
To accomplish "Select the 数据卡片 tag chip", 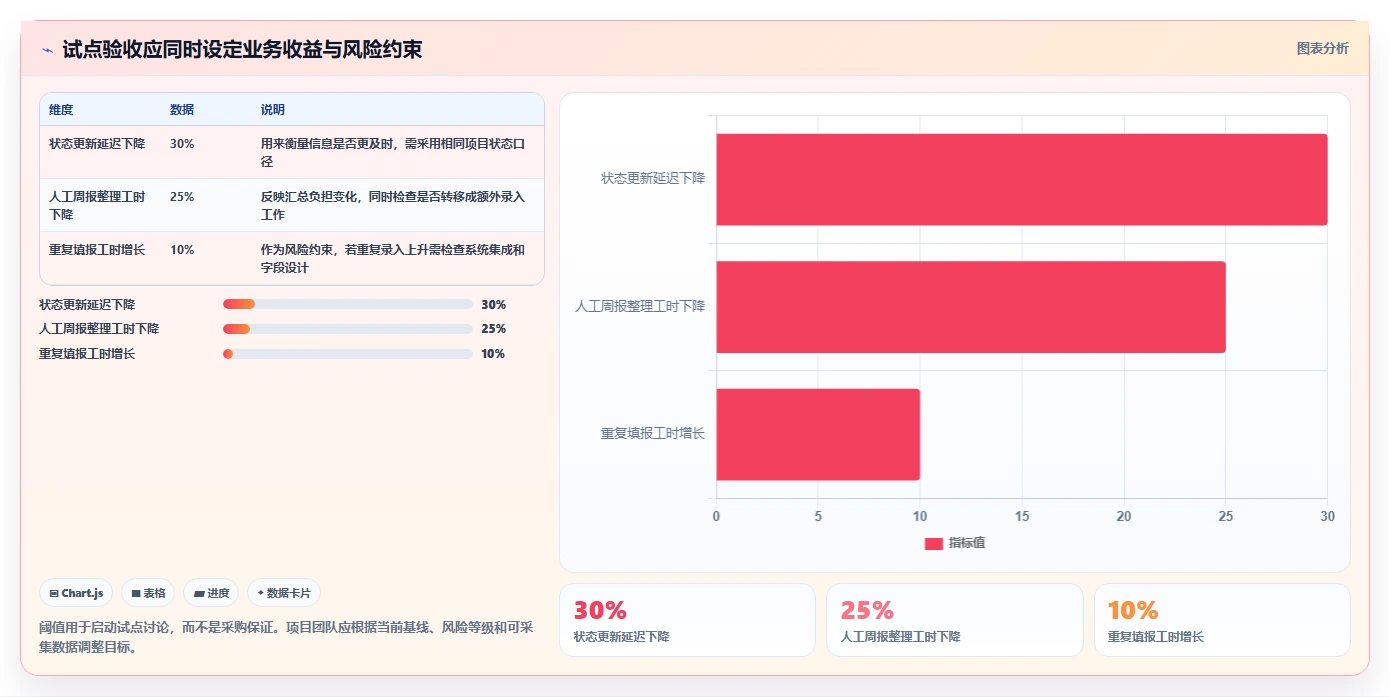I will click(x=284, y=593).
